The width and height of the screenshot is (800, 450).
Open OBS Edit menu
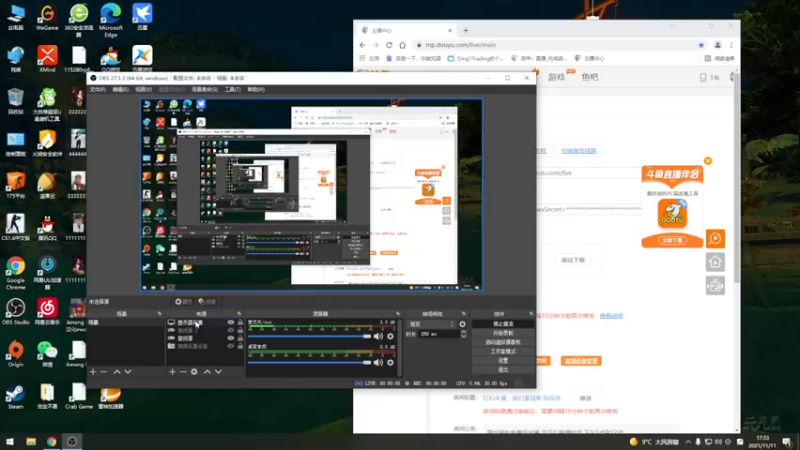pos(120,89)
